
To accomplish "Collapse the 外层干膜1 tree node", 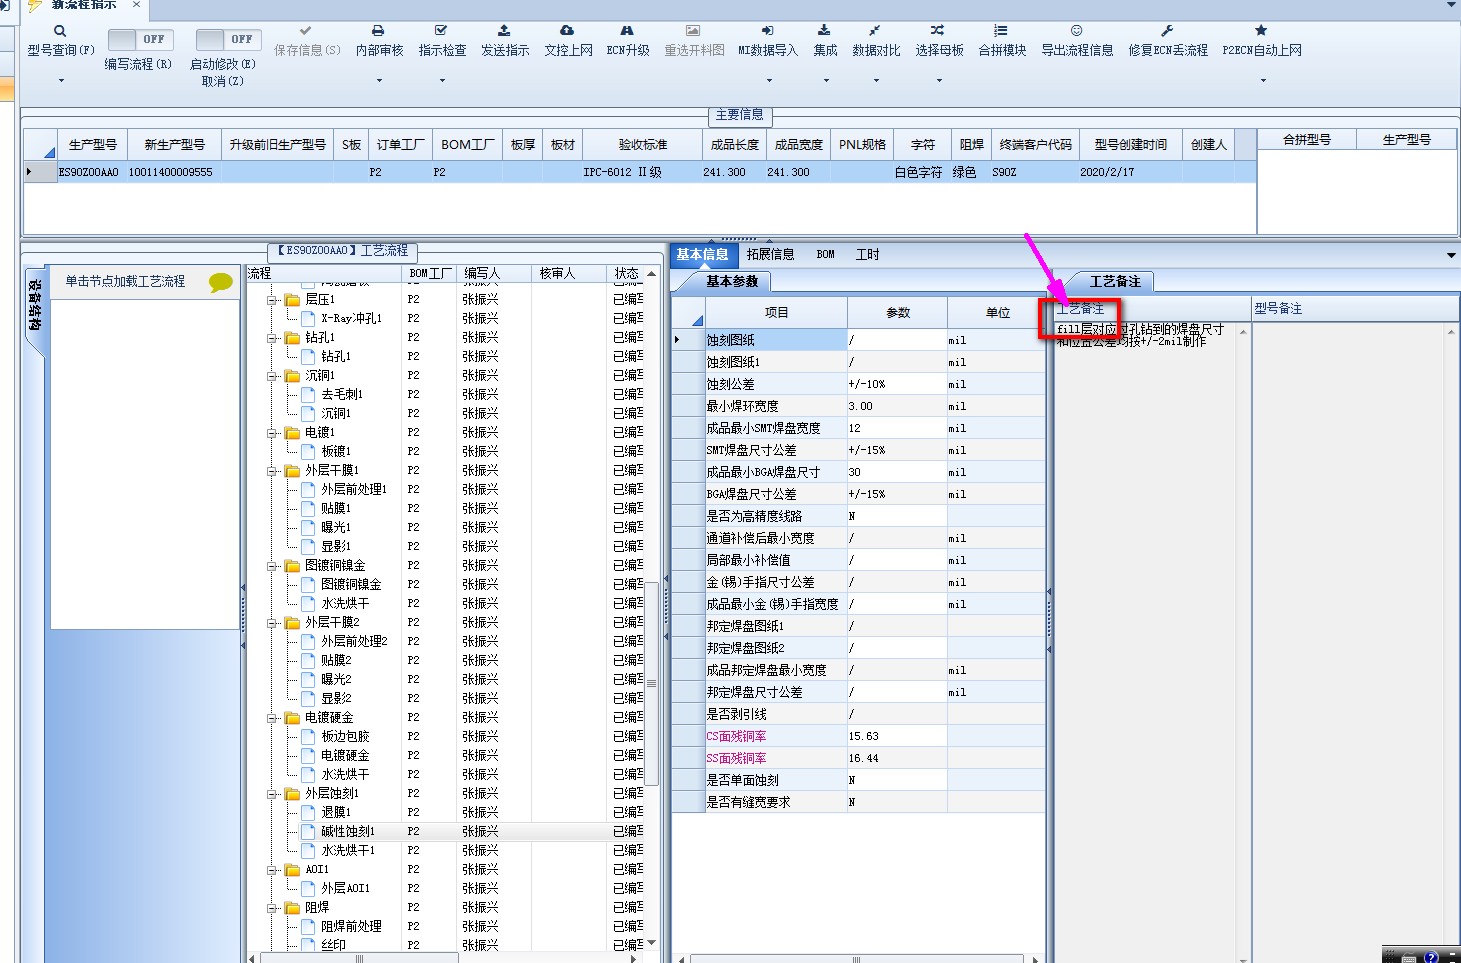I will point(272,471).
